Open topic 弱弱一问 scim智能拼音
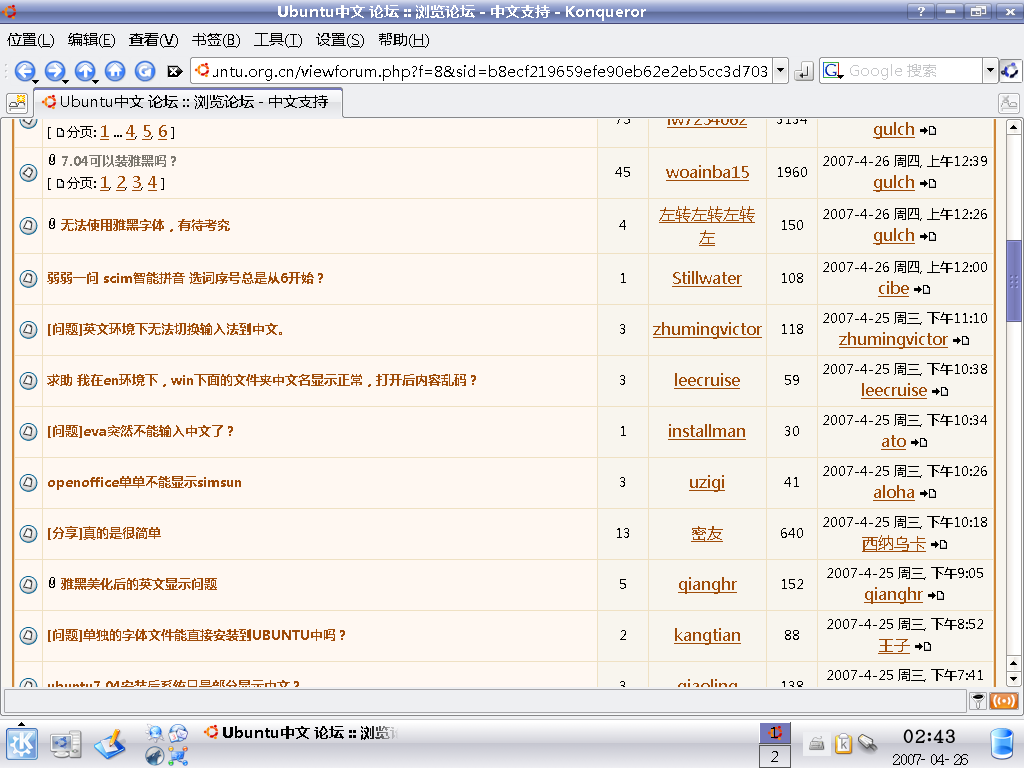The image size is (1024, 768). click(x=185, y=278)
